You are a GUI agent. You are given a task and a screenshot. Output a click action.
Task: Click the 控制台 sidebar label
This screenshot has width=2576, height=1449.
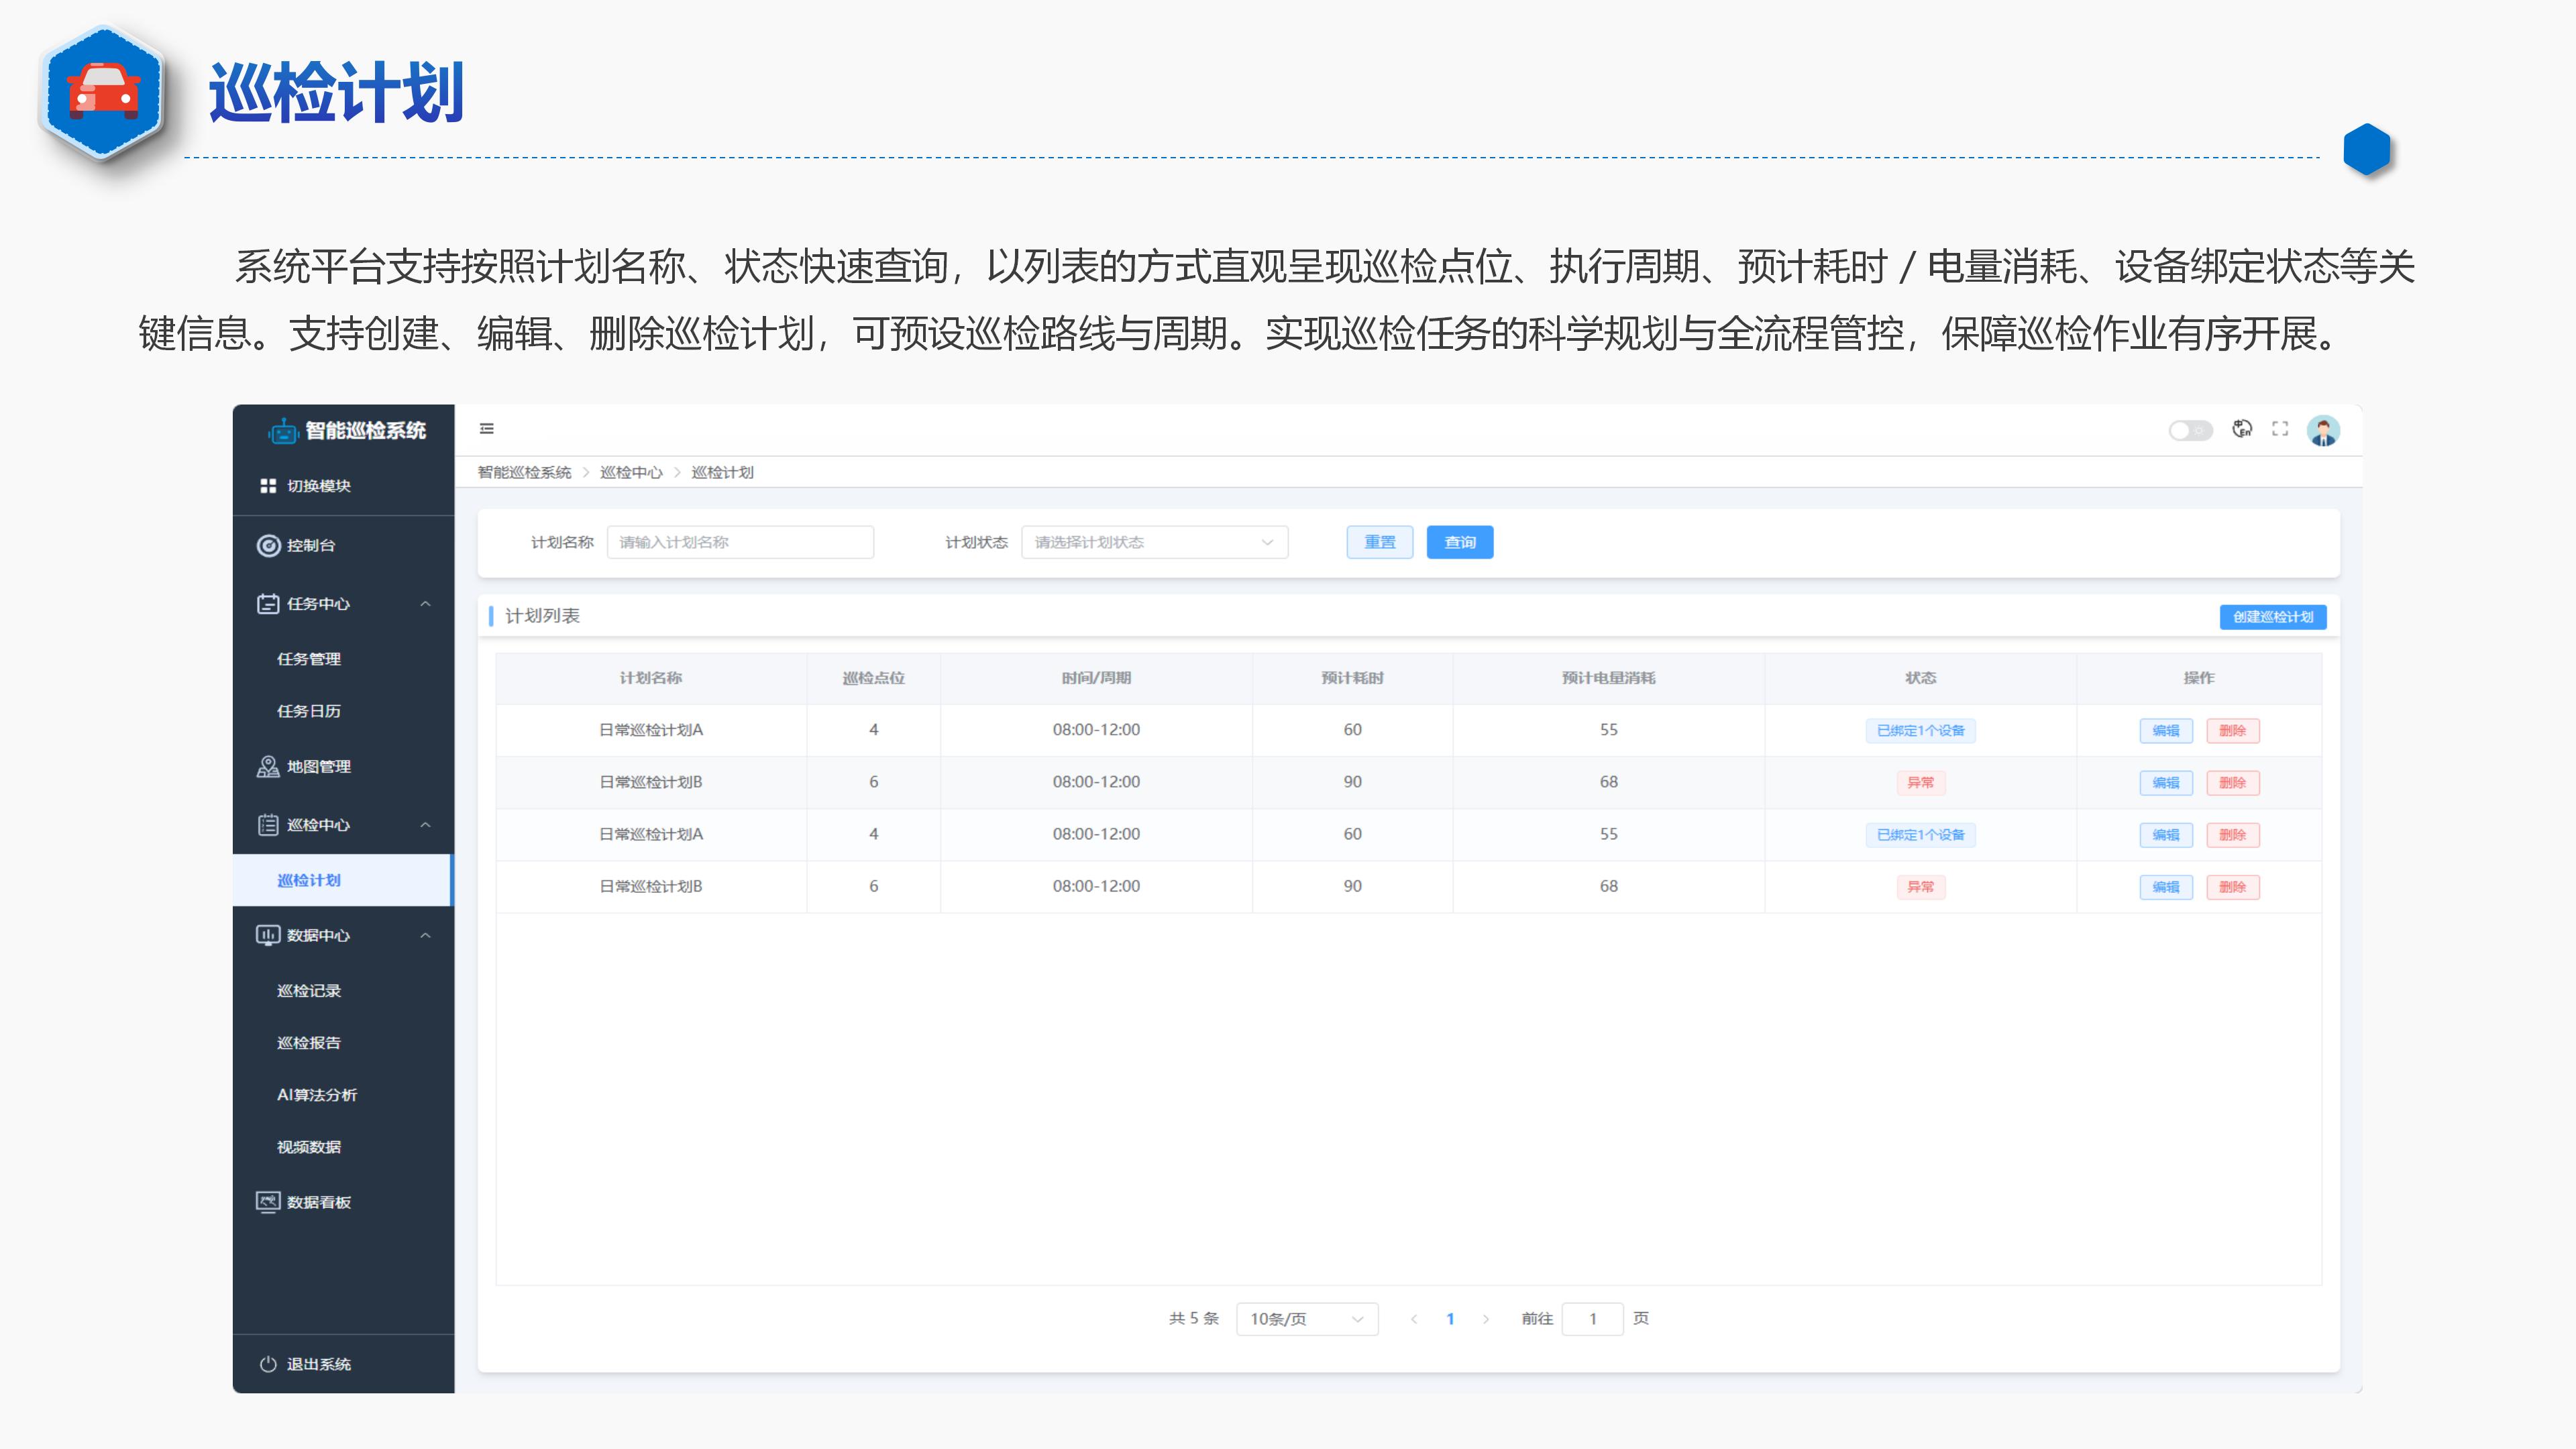pos(311,545)
